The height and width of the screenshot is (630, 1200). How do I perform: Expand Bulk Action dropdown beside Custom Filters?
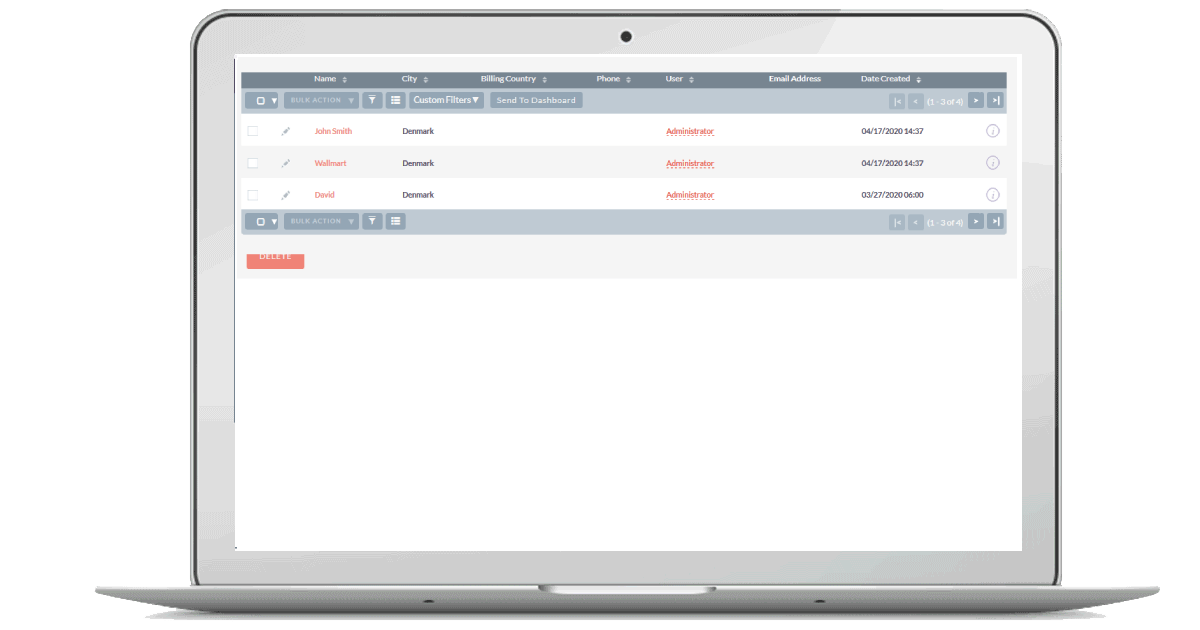(x=321, y=100)
